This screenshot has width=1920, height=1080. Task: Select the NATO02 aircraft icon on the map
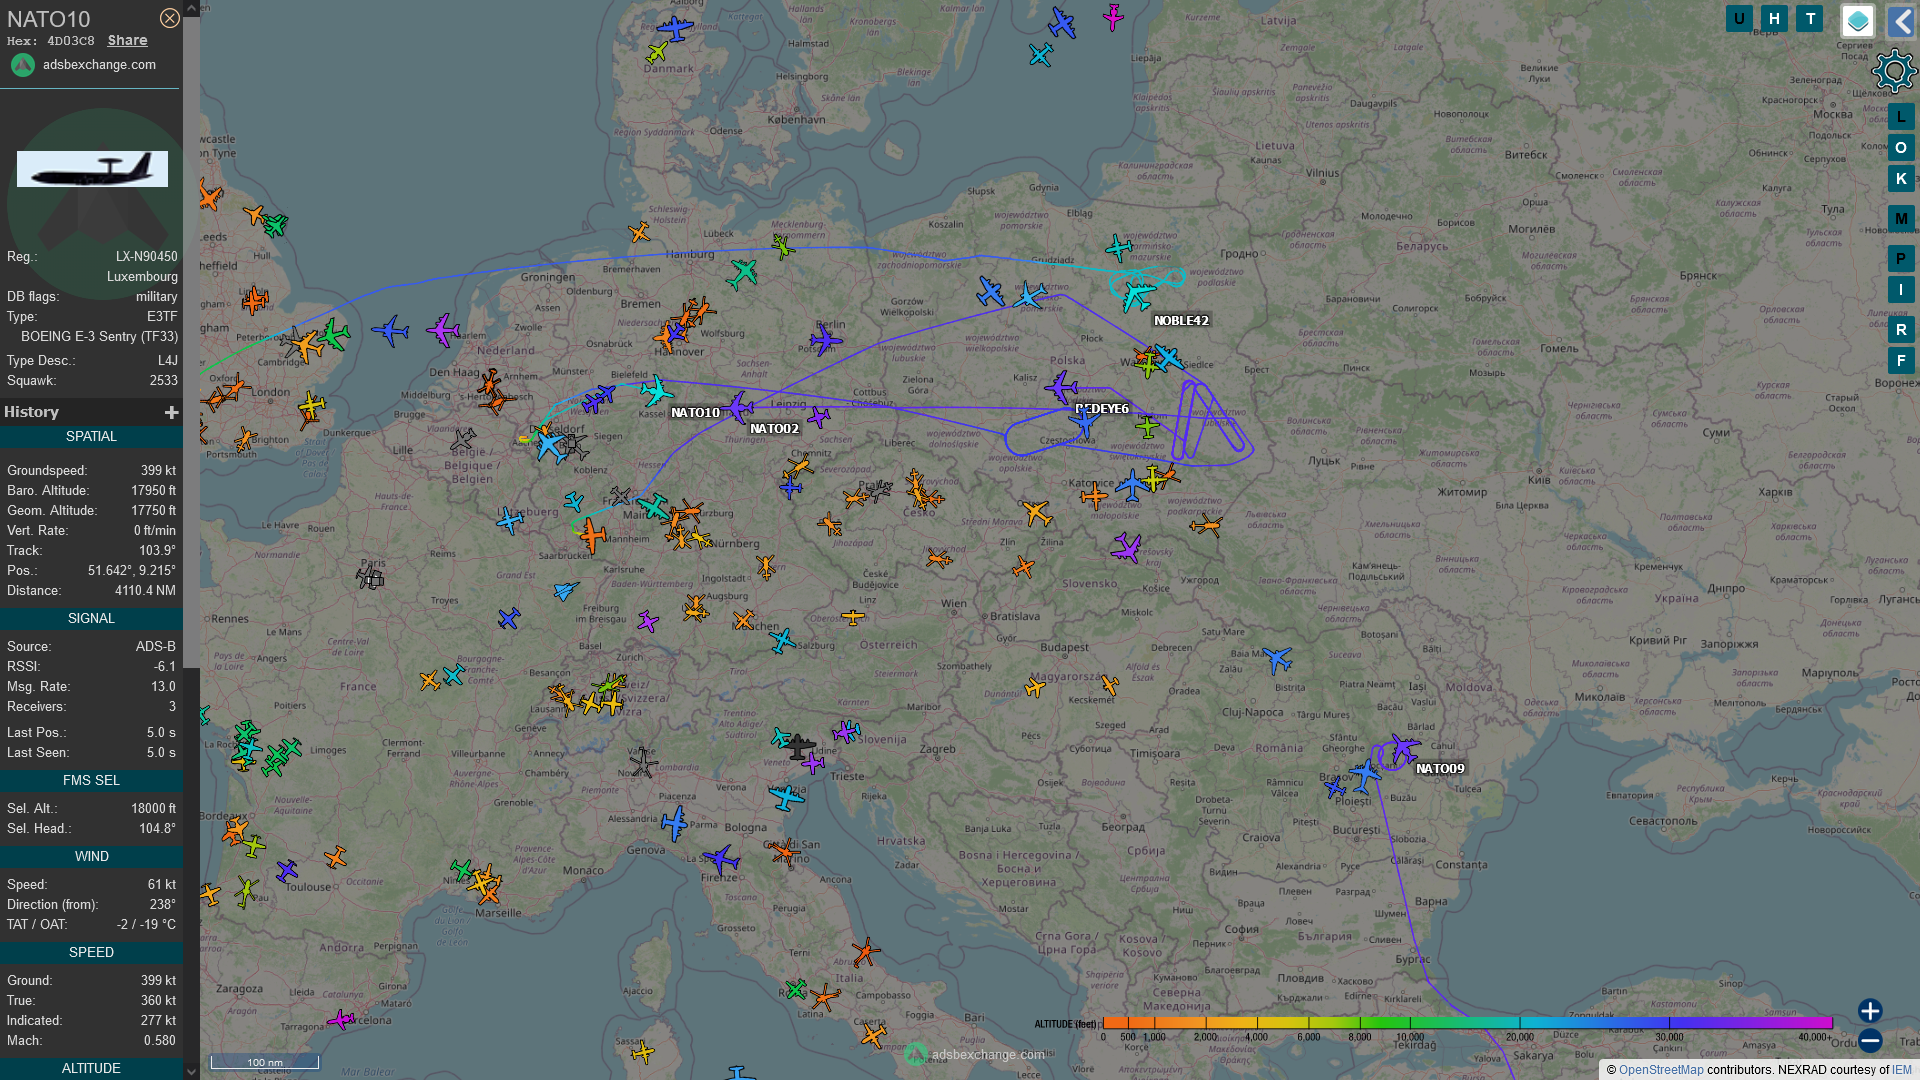tap(738, 407)
